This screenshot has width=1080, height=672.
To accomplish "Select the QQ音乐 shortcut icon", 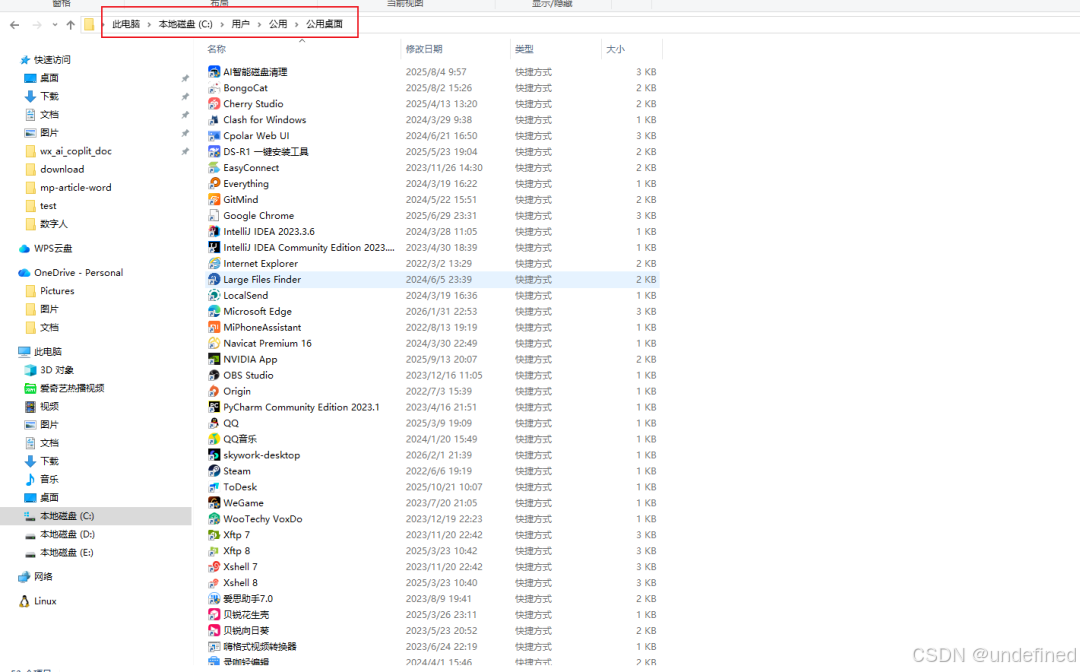I will [214, 439].
